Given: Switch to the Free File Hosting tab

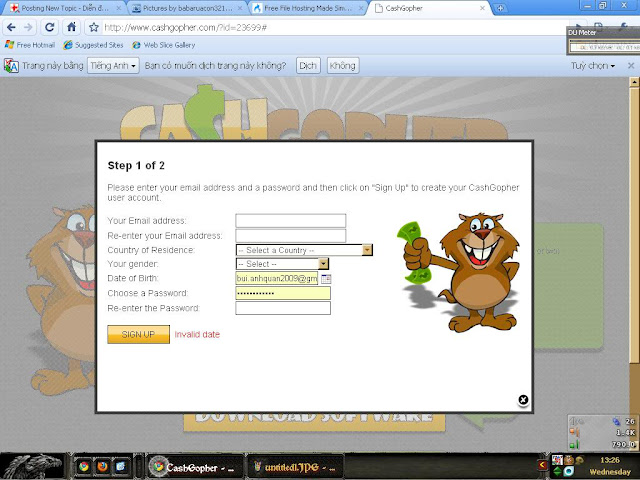Looking at the screenshot, I should pos(307,8).
